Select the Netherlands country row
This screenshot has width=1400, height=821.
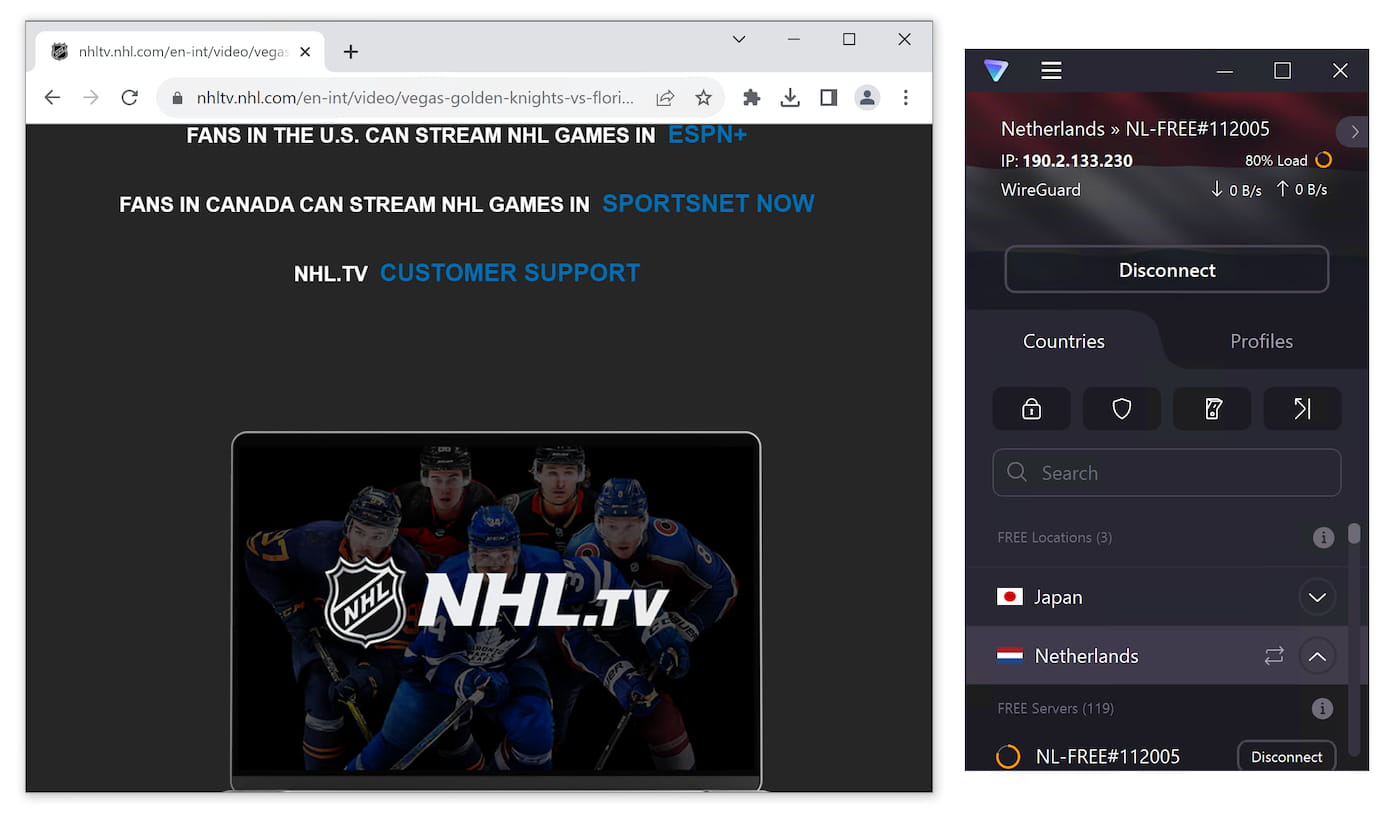(x=1156, y=656)
